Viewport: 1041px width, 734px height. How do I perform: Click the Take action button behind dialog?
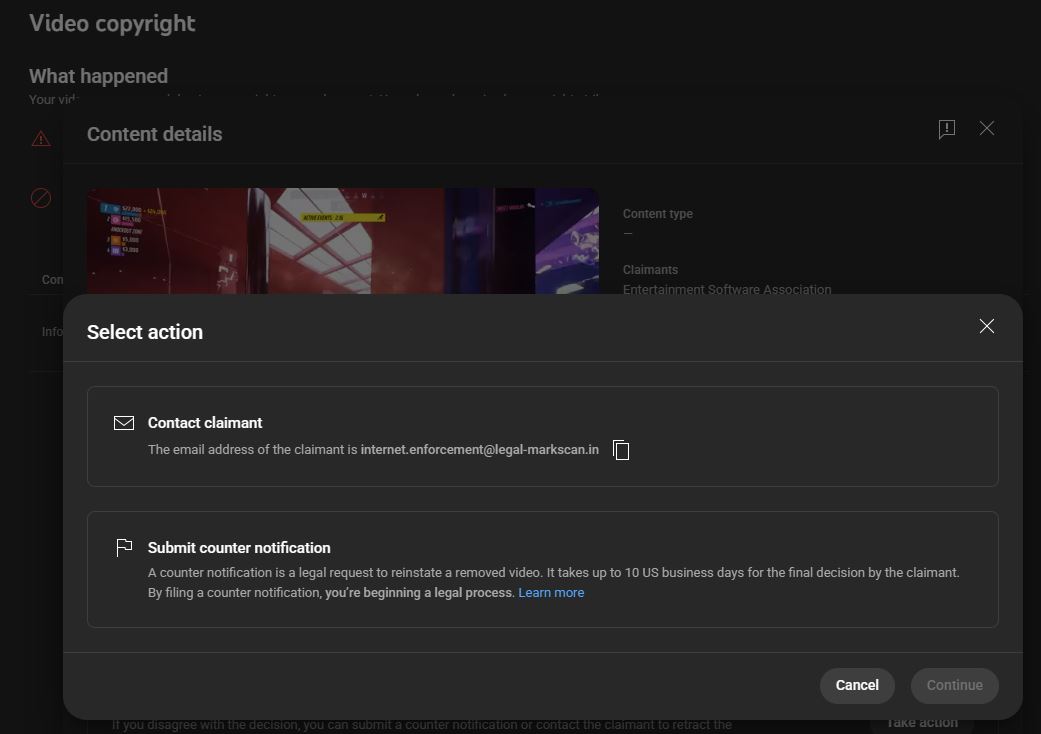922,723
